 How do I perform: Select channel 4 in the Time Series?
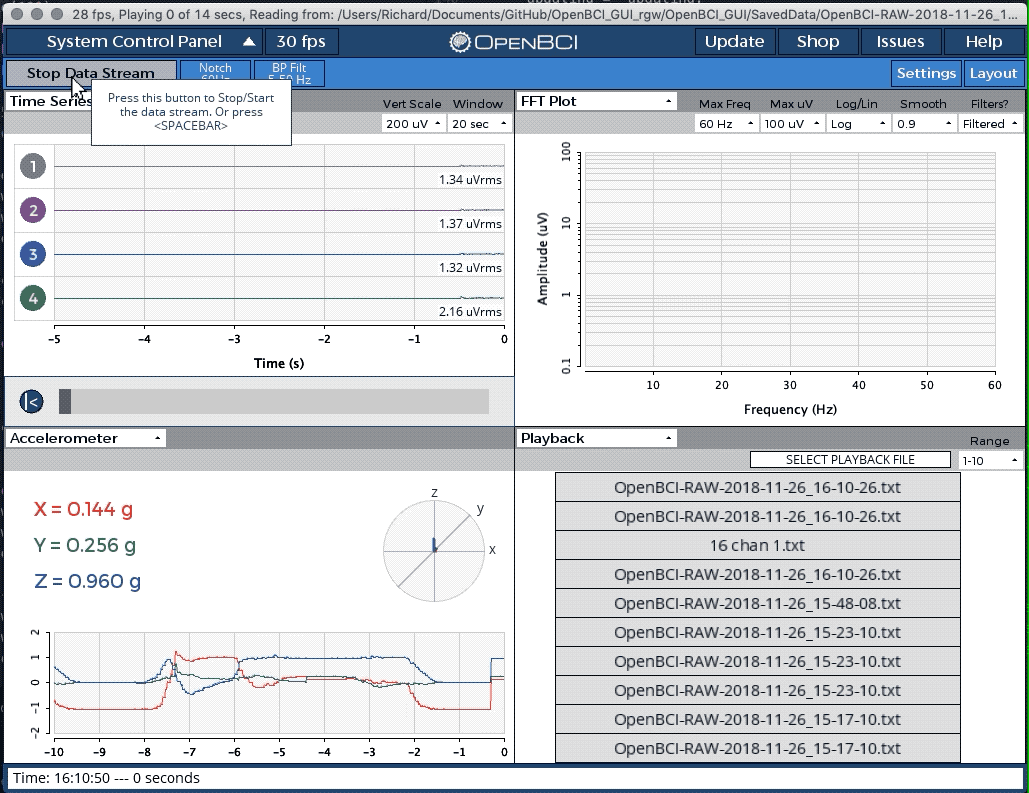(x=33, y=298)
